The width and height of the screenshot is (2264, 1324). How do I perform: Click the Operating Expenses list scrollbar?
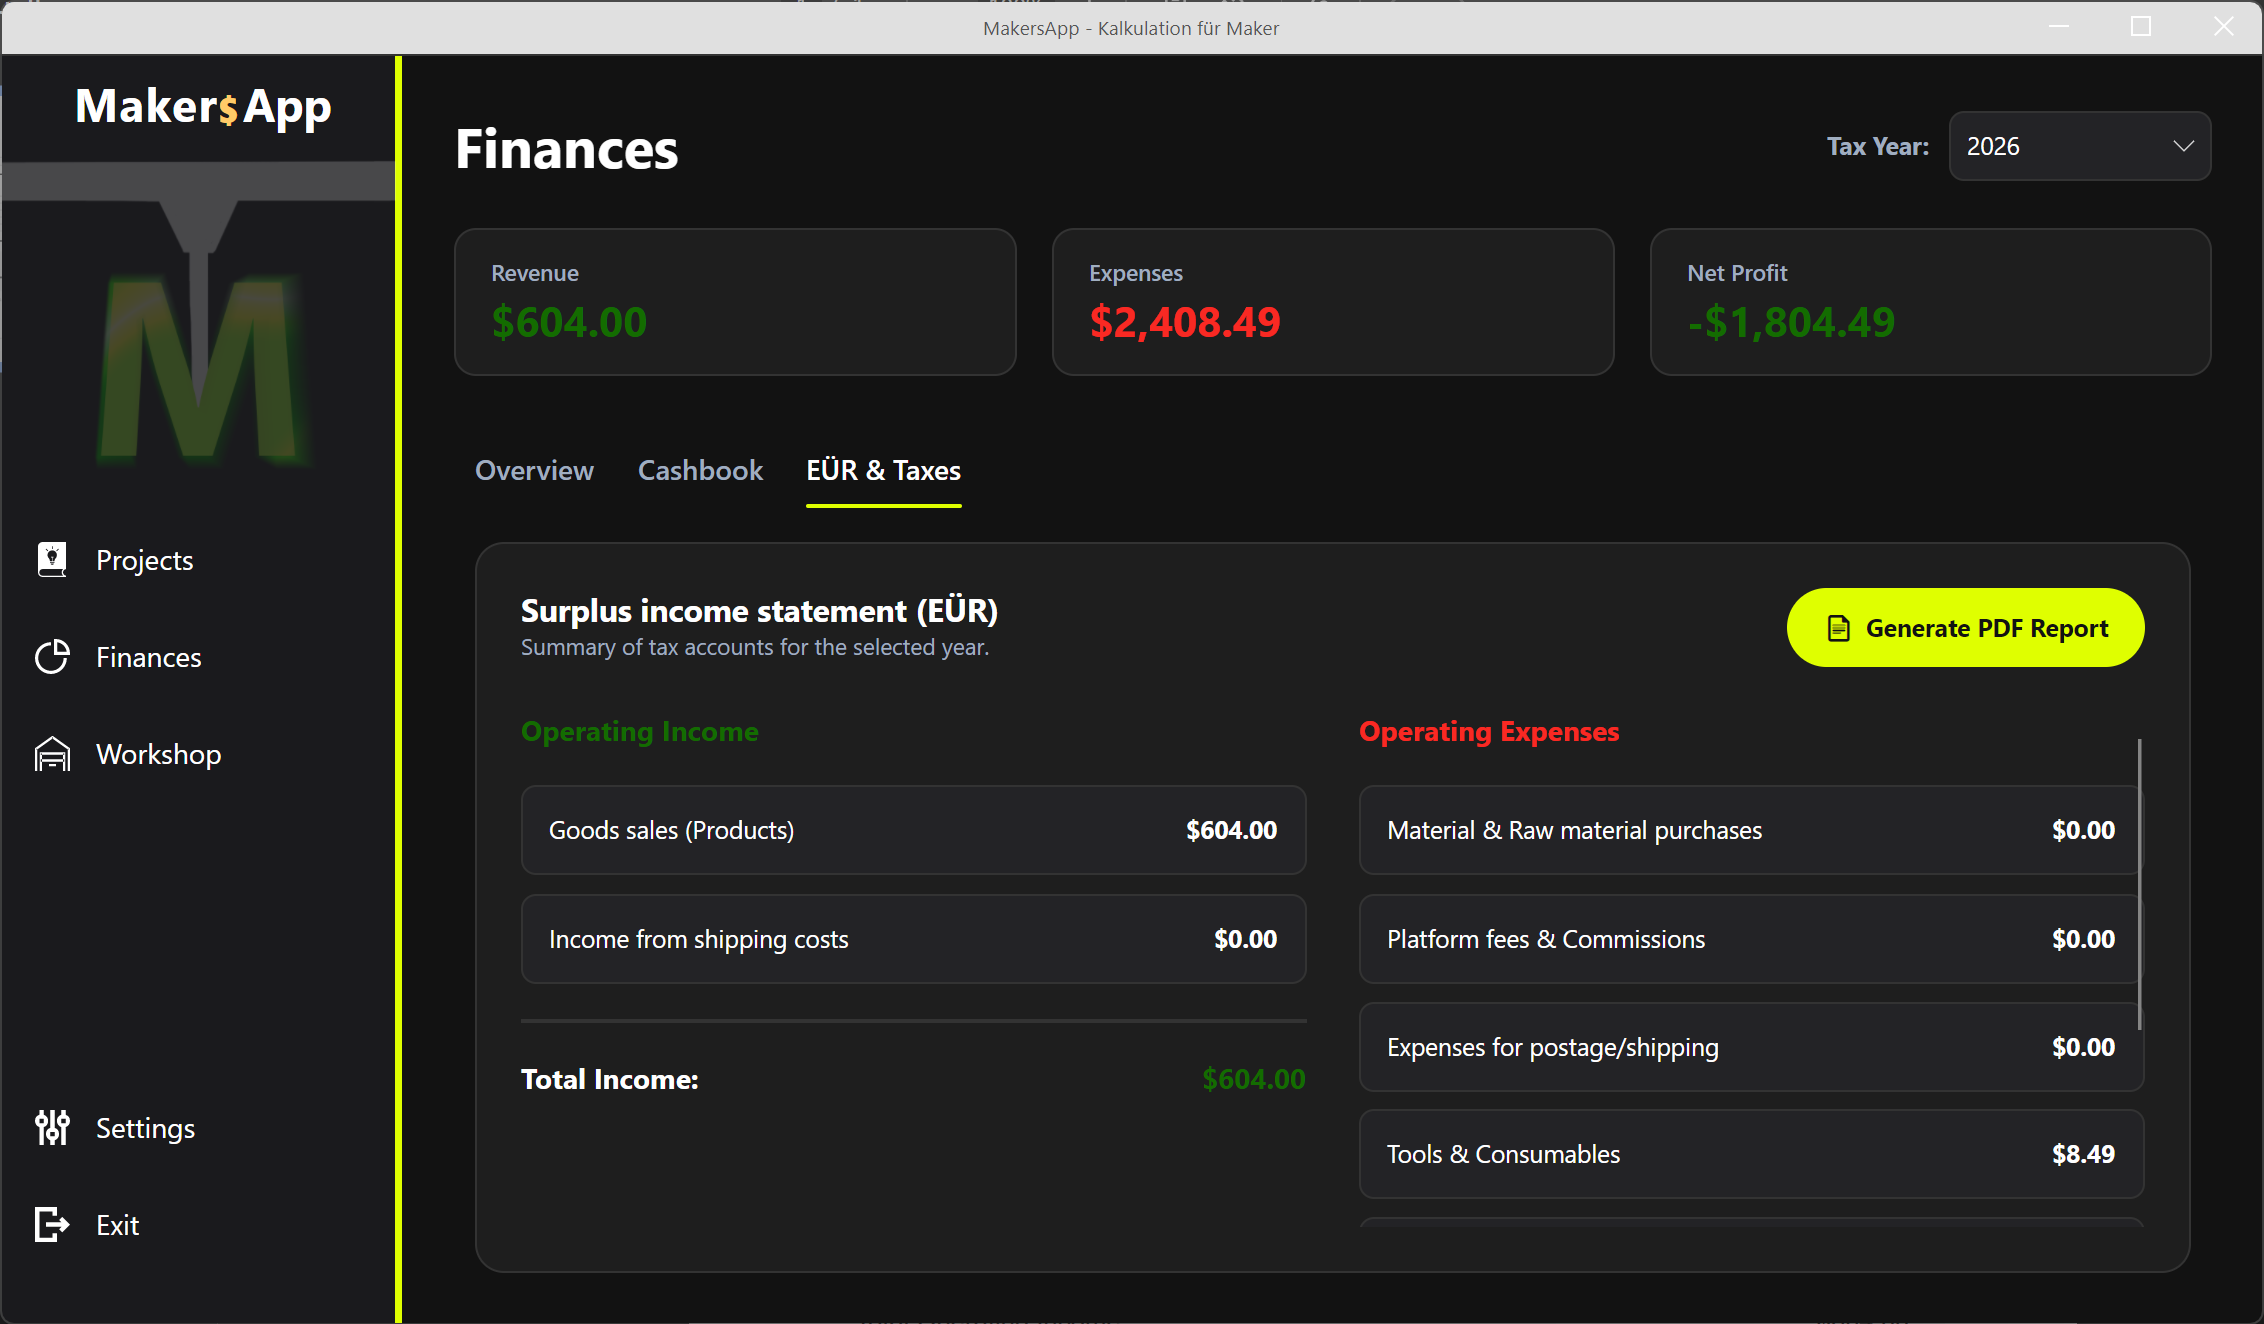2139,885
